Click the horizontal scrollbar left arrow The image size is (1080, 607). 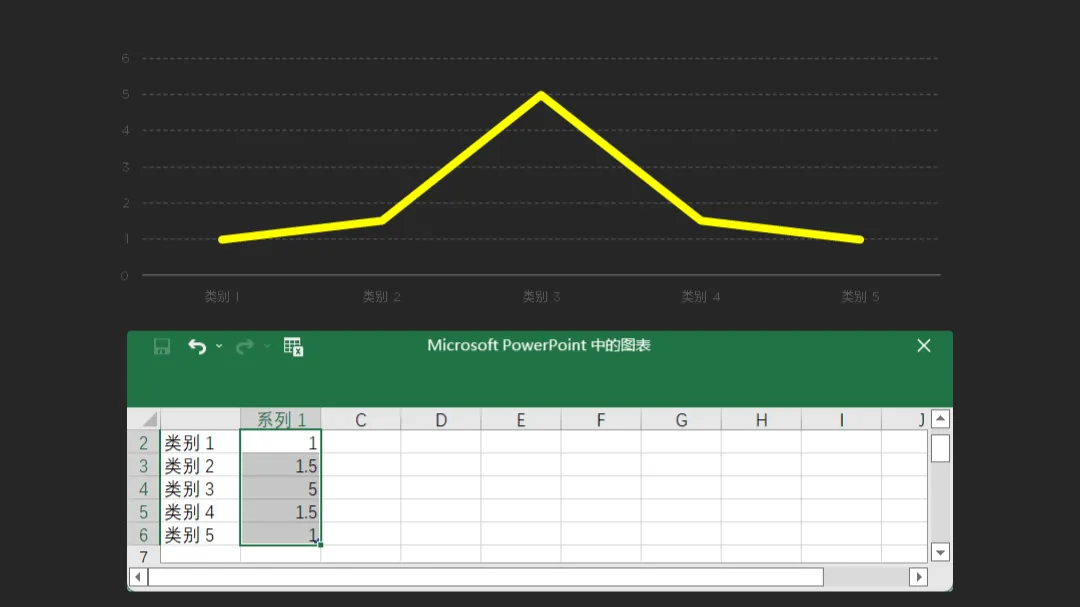(x=138, y=577)
